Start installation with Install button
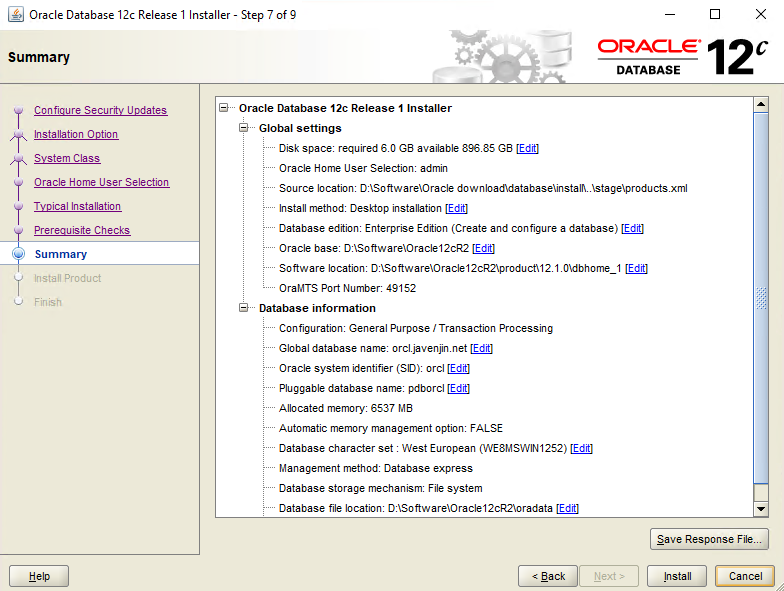This screenshot has width=784, height=591. [677, 576]
